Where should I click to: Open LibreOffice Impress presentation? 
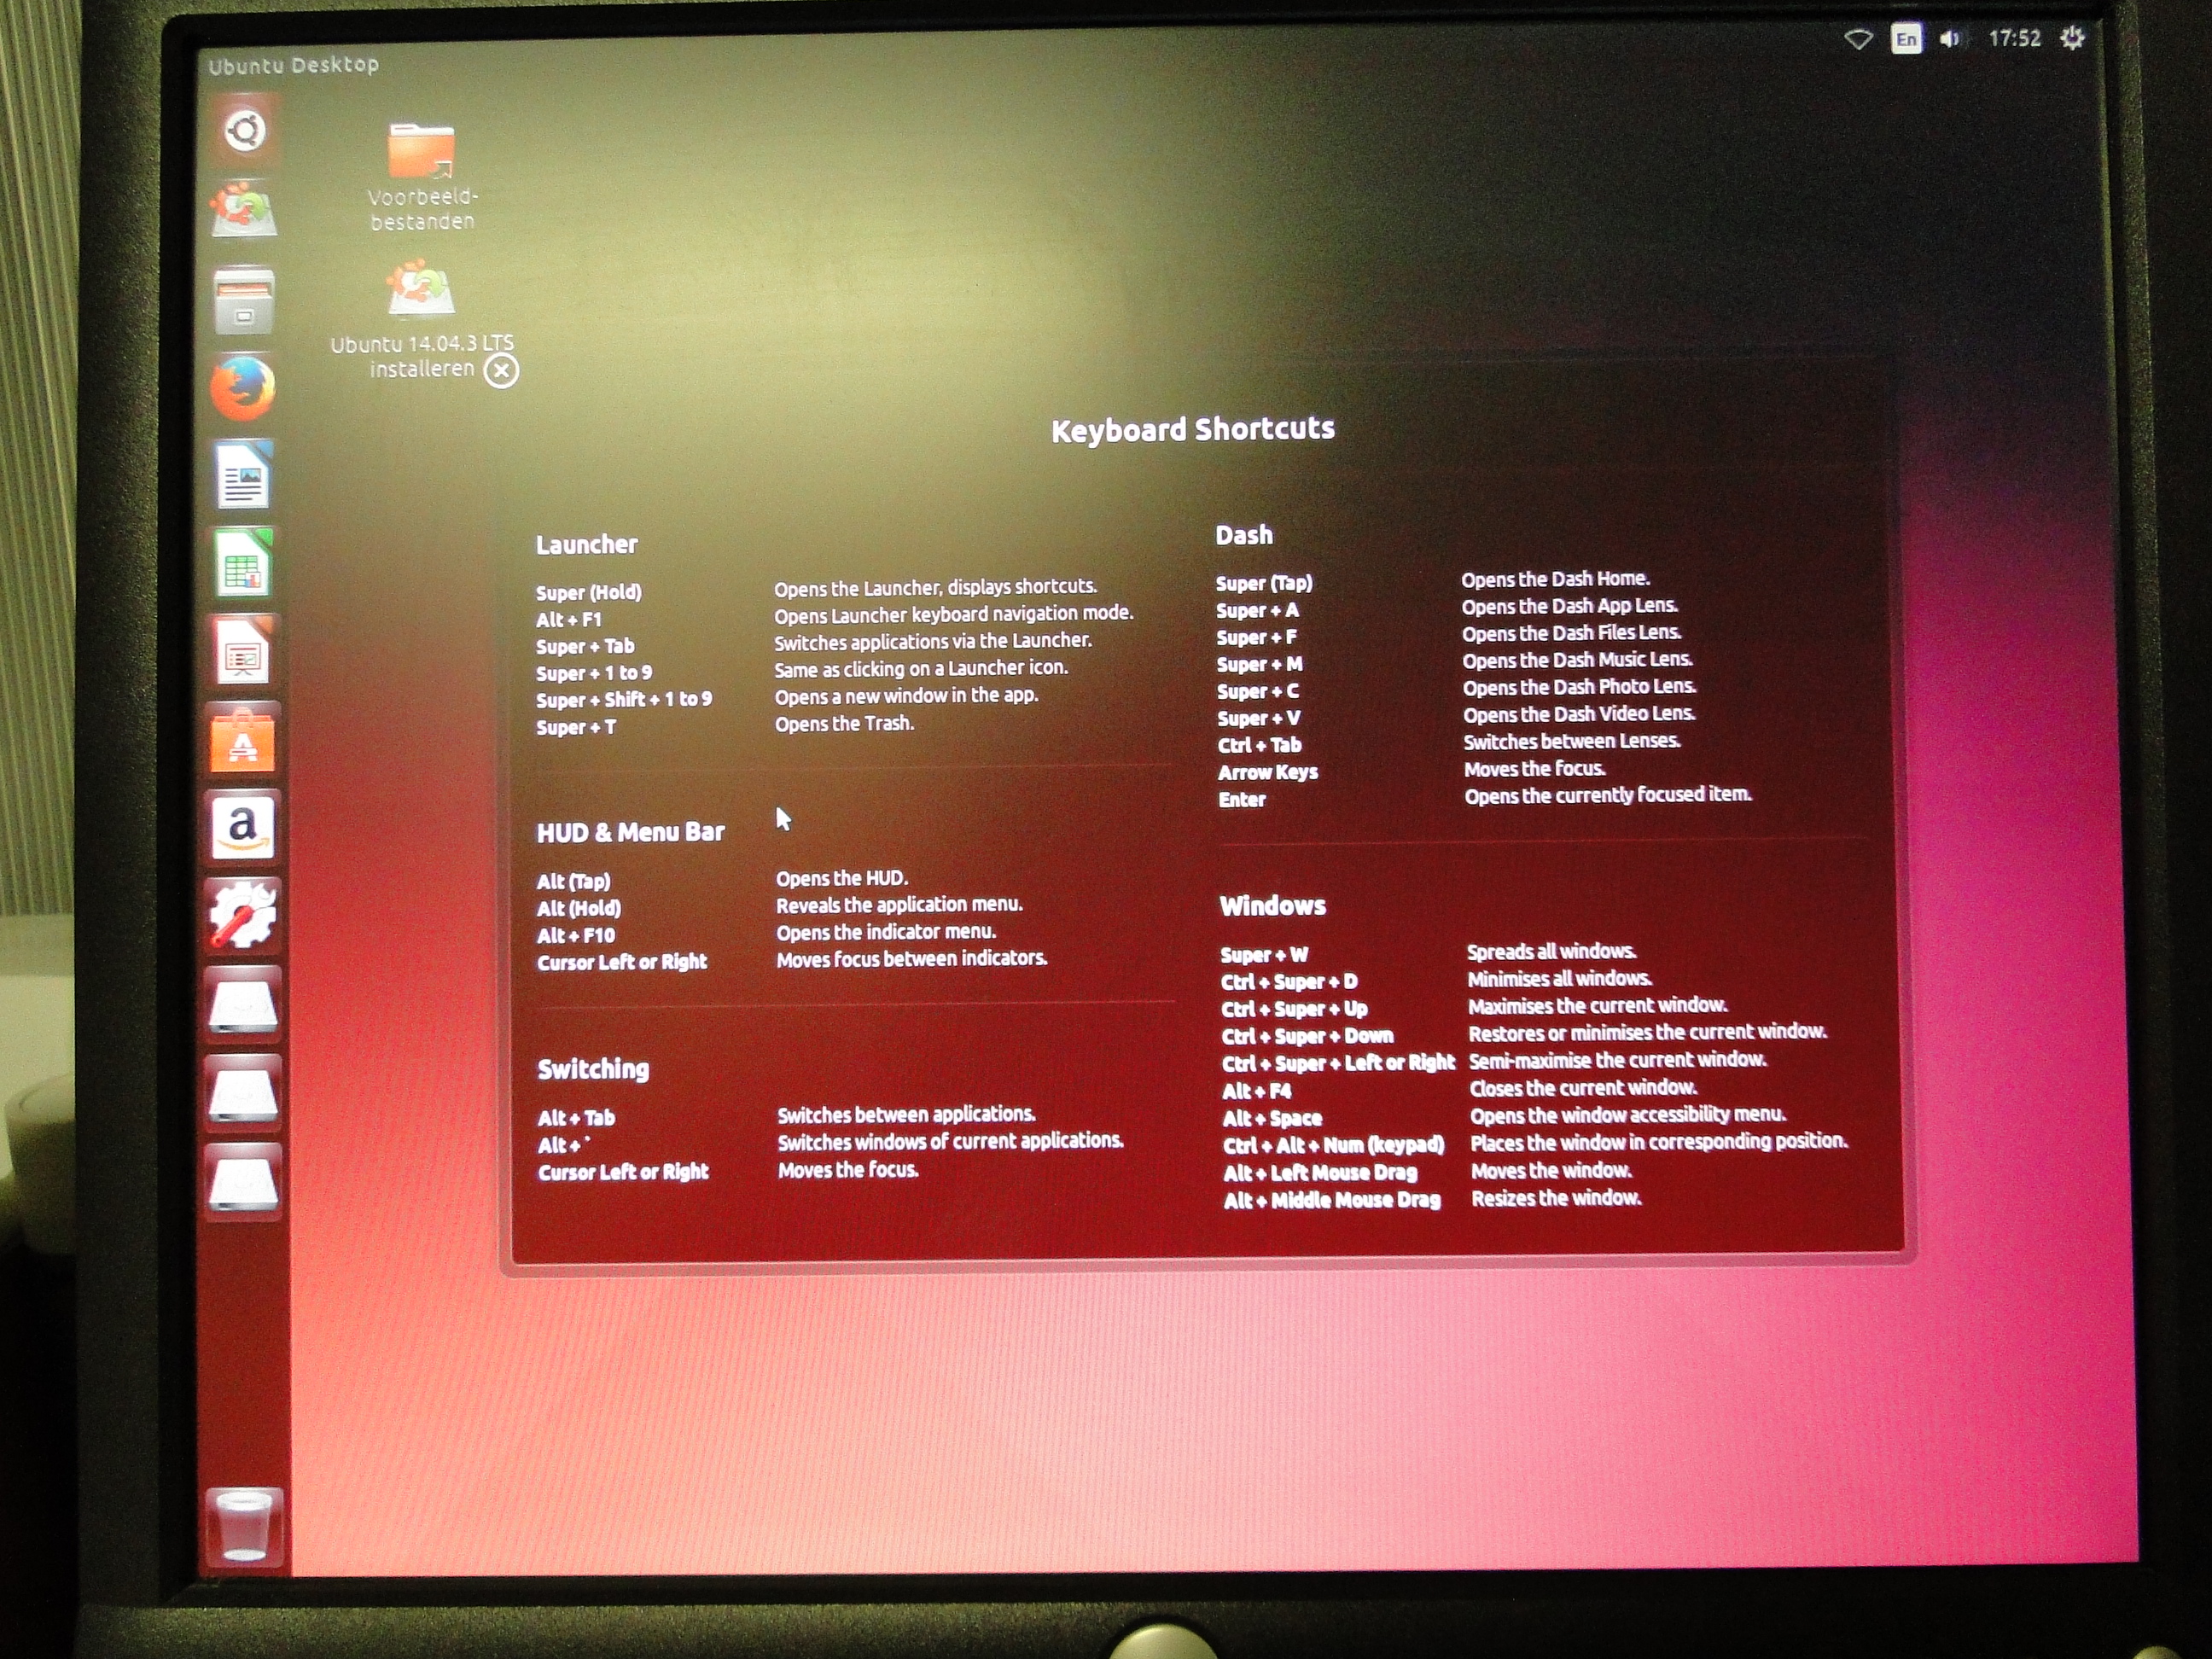(x=243, y=652)
